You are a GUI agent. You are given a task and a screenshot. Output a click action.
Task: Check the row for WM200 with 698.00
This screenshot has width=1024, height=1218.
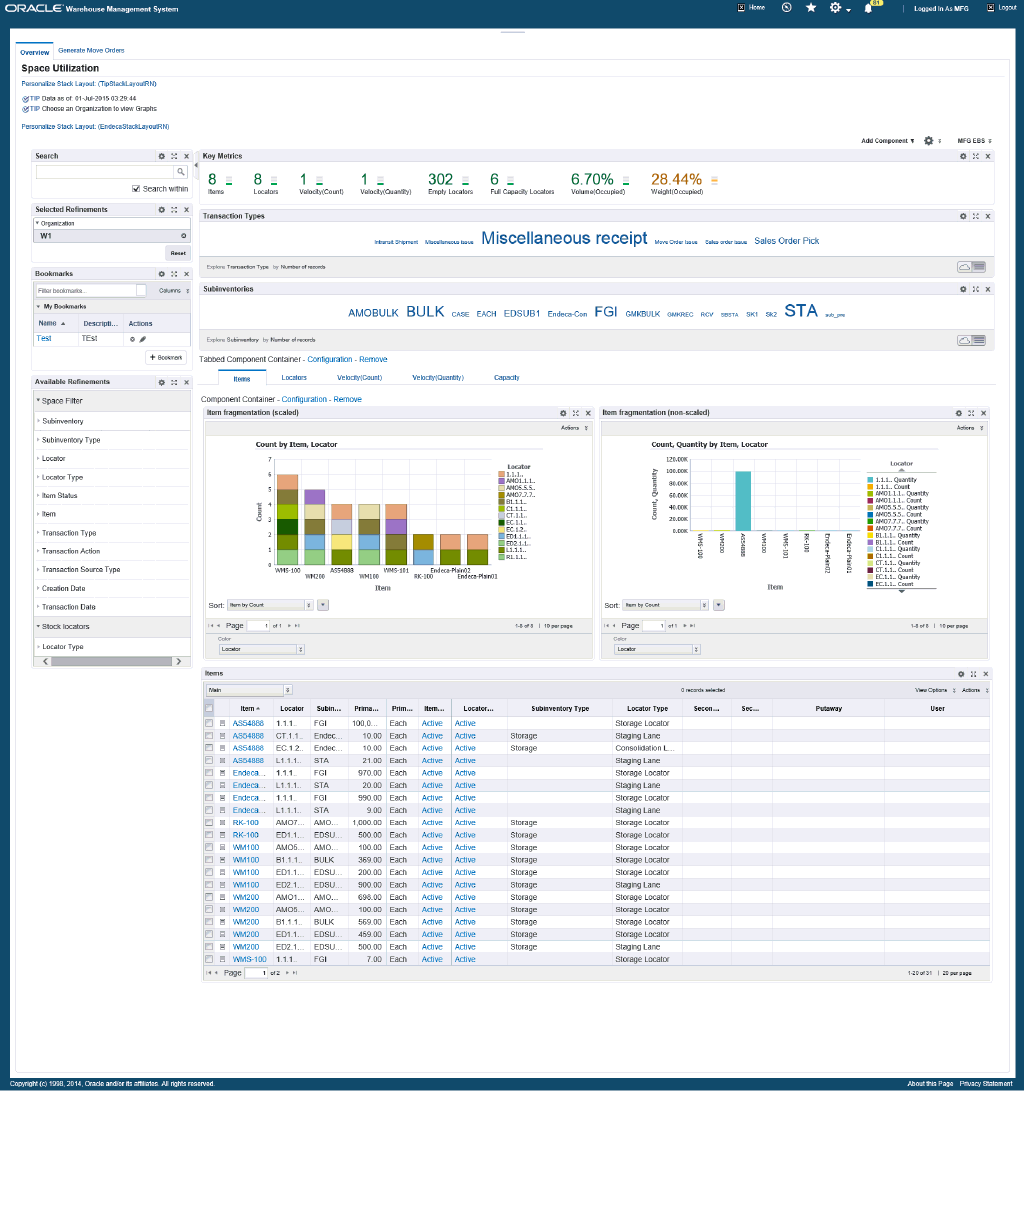pyautogui.click(x=209, y=897)
